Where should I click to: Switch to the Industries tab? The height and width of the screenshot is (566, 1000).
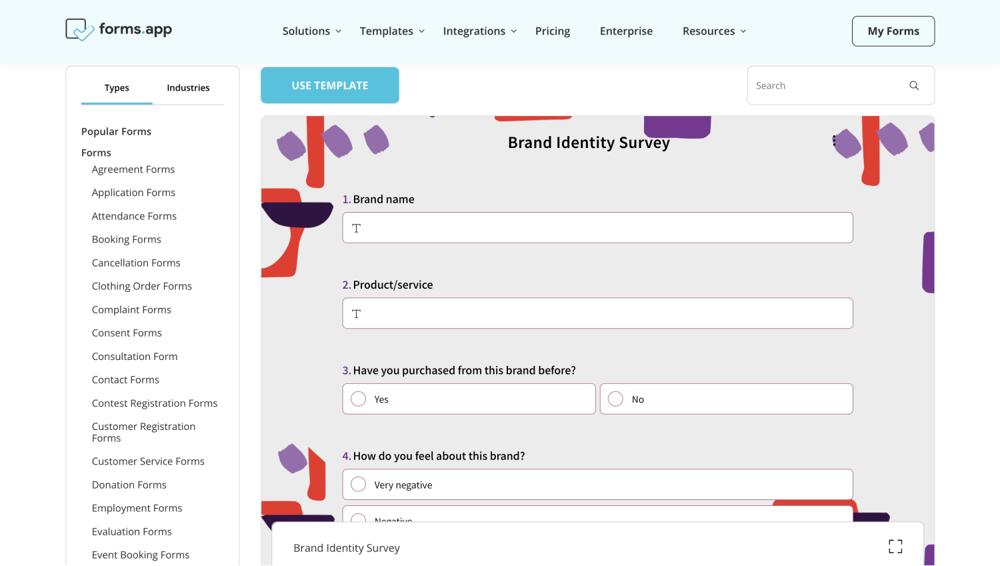click(188, 88)
